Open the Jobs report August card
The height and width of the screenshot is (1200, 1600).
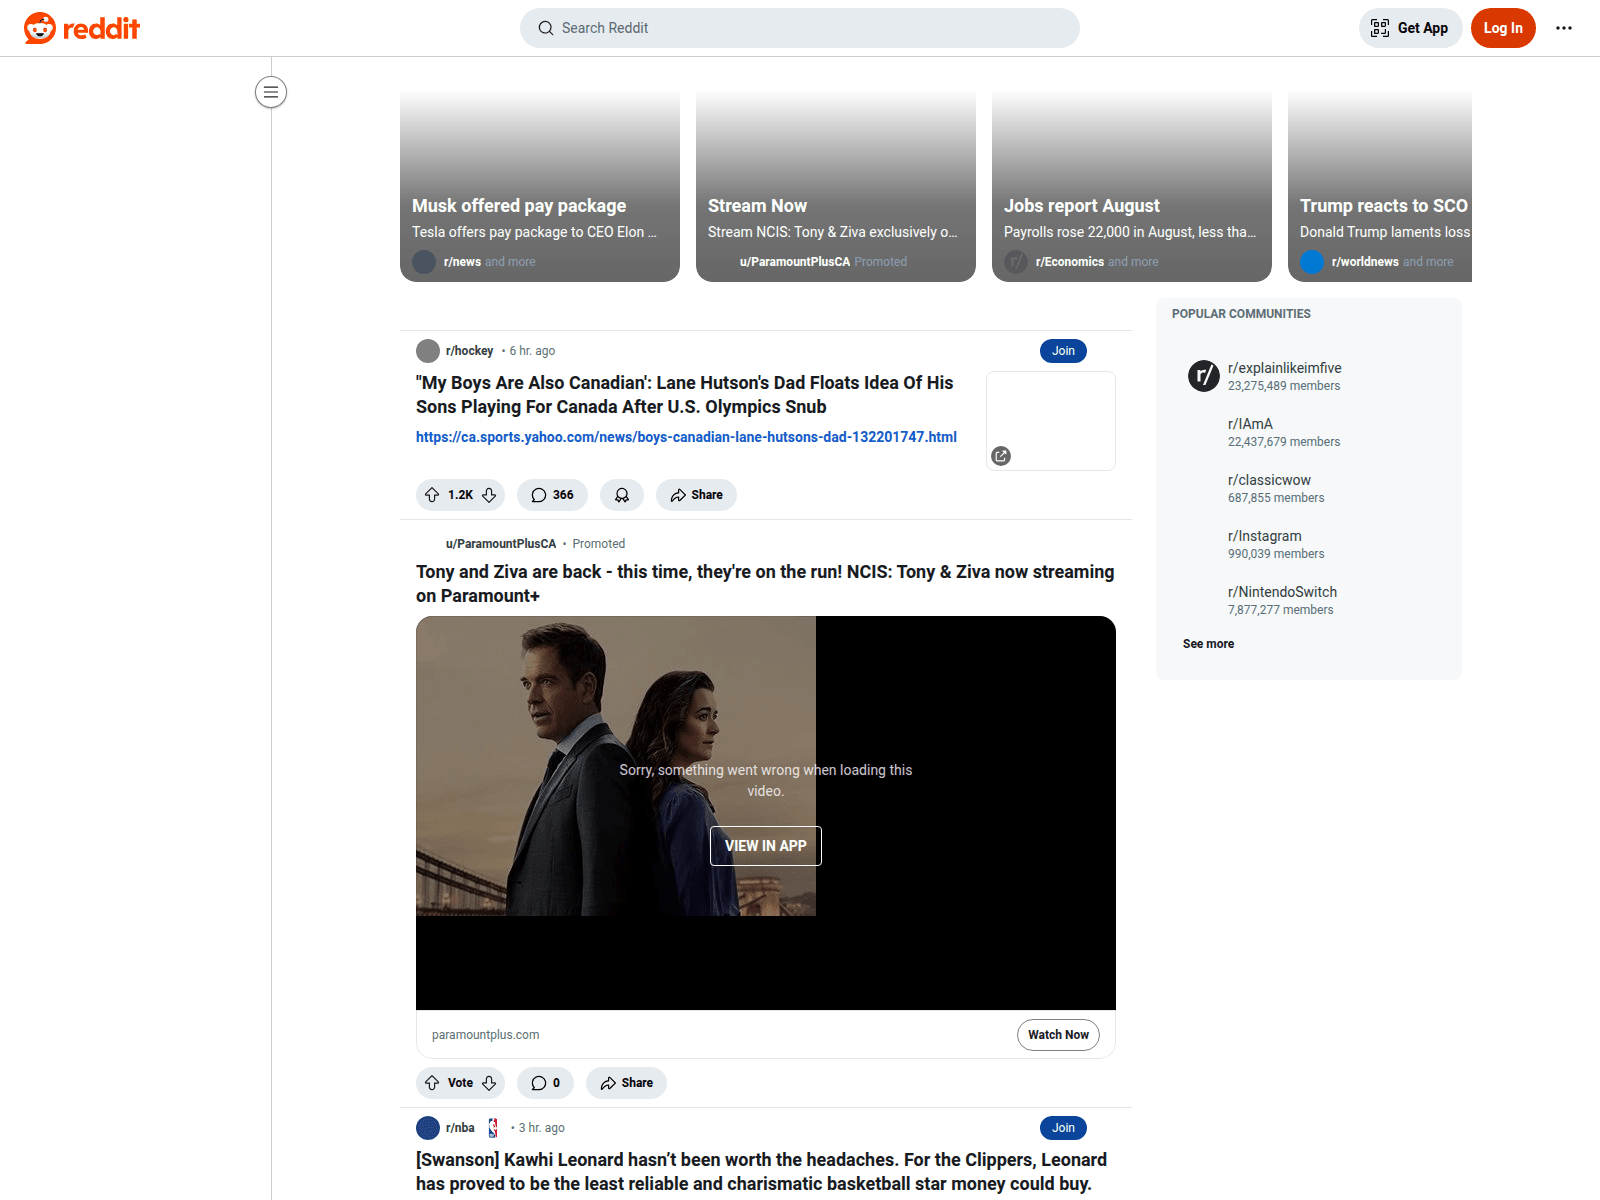click(x=1132, y=186)
